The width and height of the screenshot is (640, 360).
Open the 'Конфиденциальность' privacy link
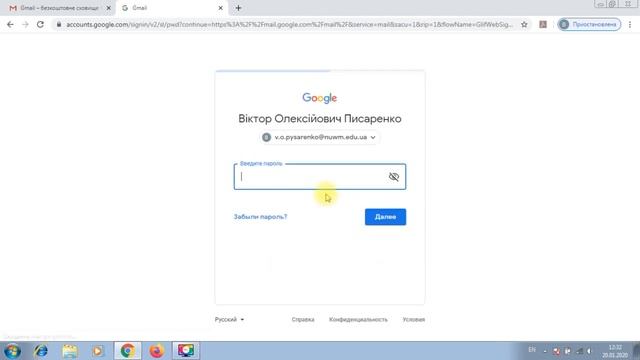[358, 319]
